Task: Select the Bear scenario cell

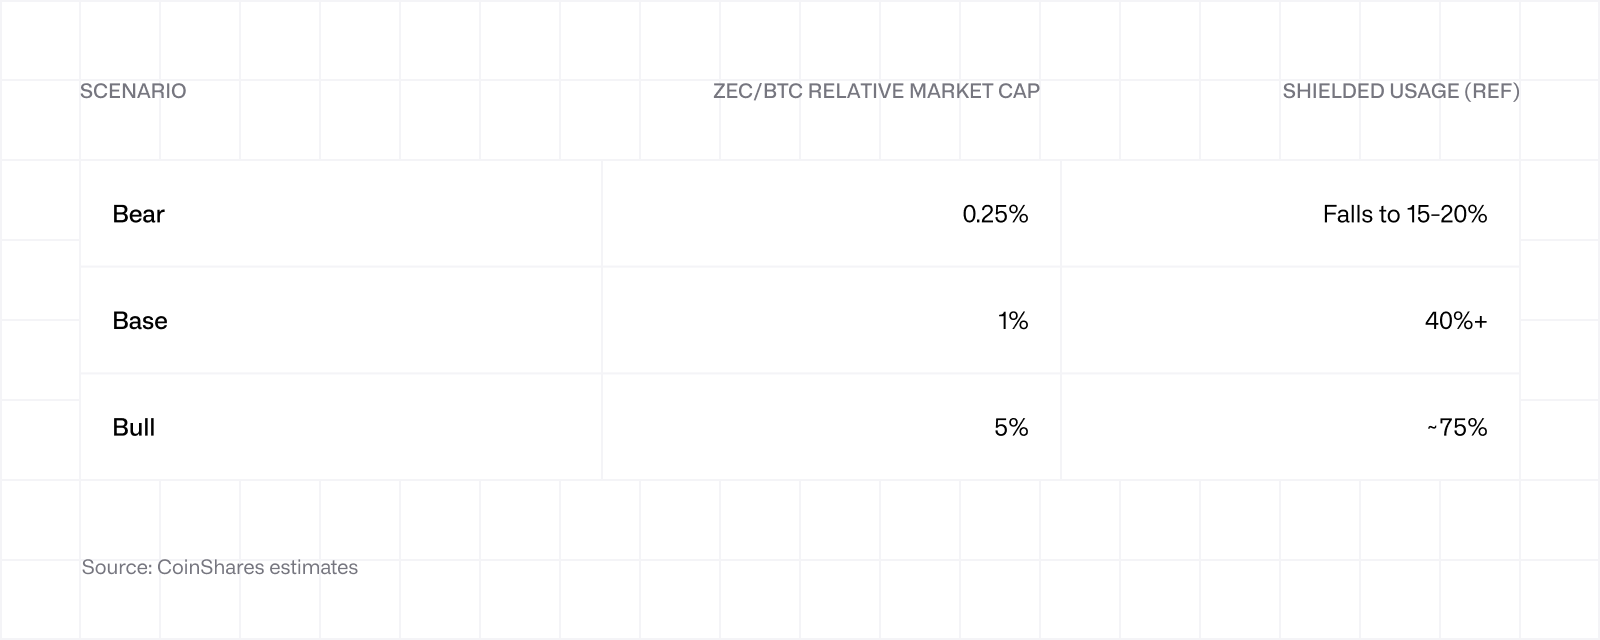Action: coord(341,214)
